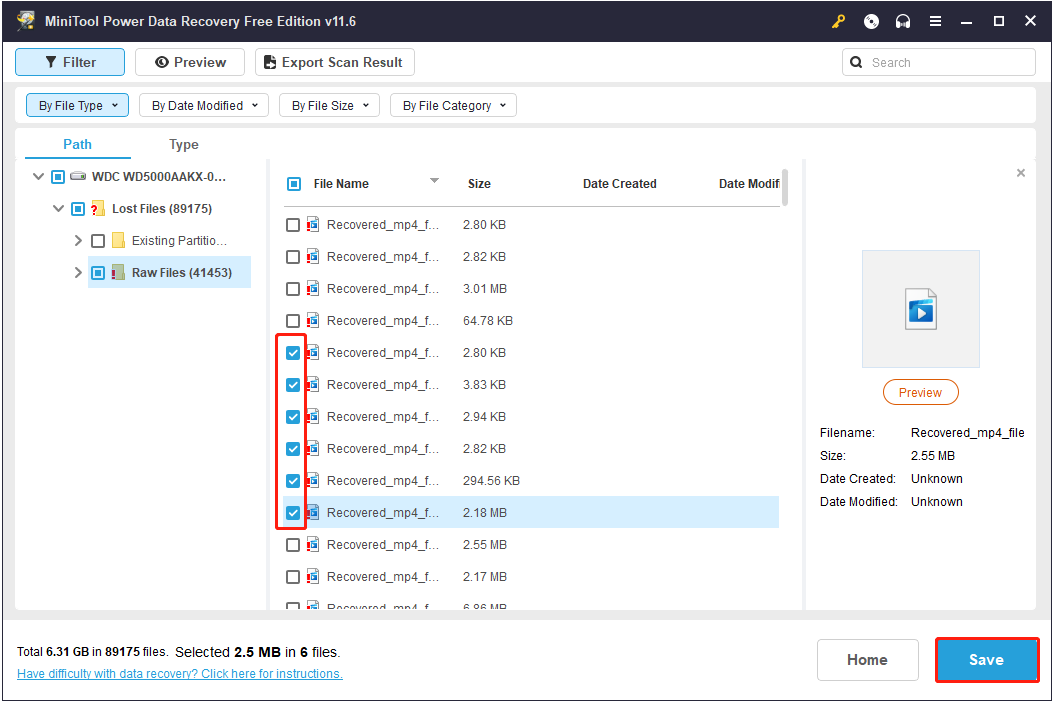Toggle the Raw Files (41453) checkbox
The width and height of the screenshot is (1054, 704).
point(98,273)
